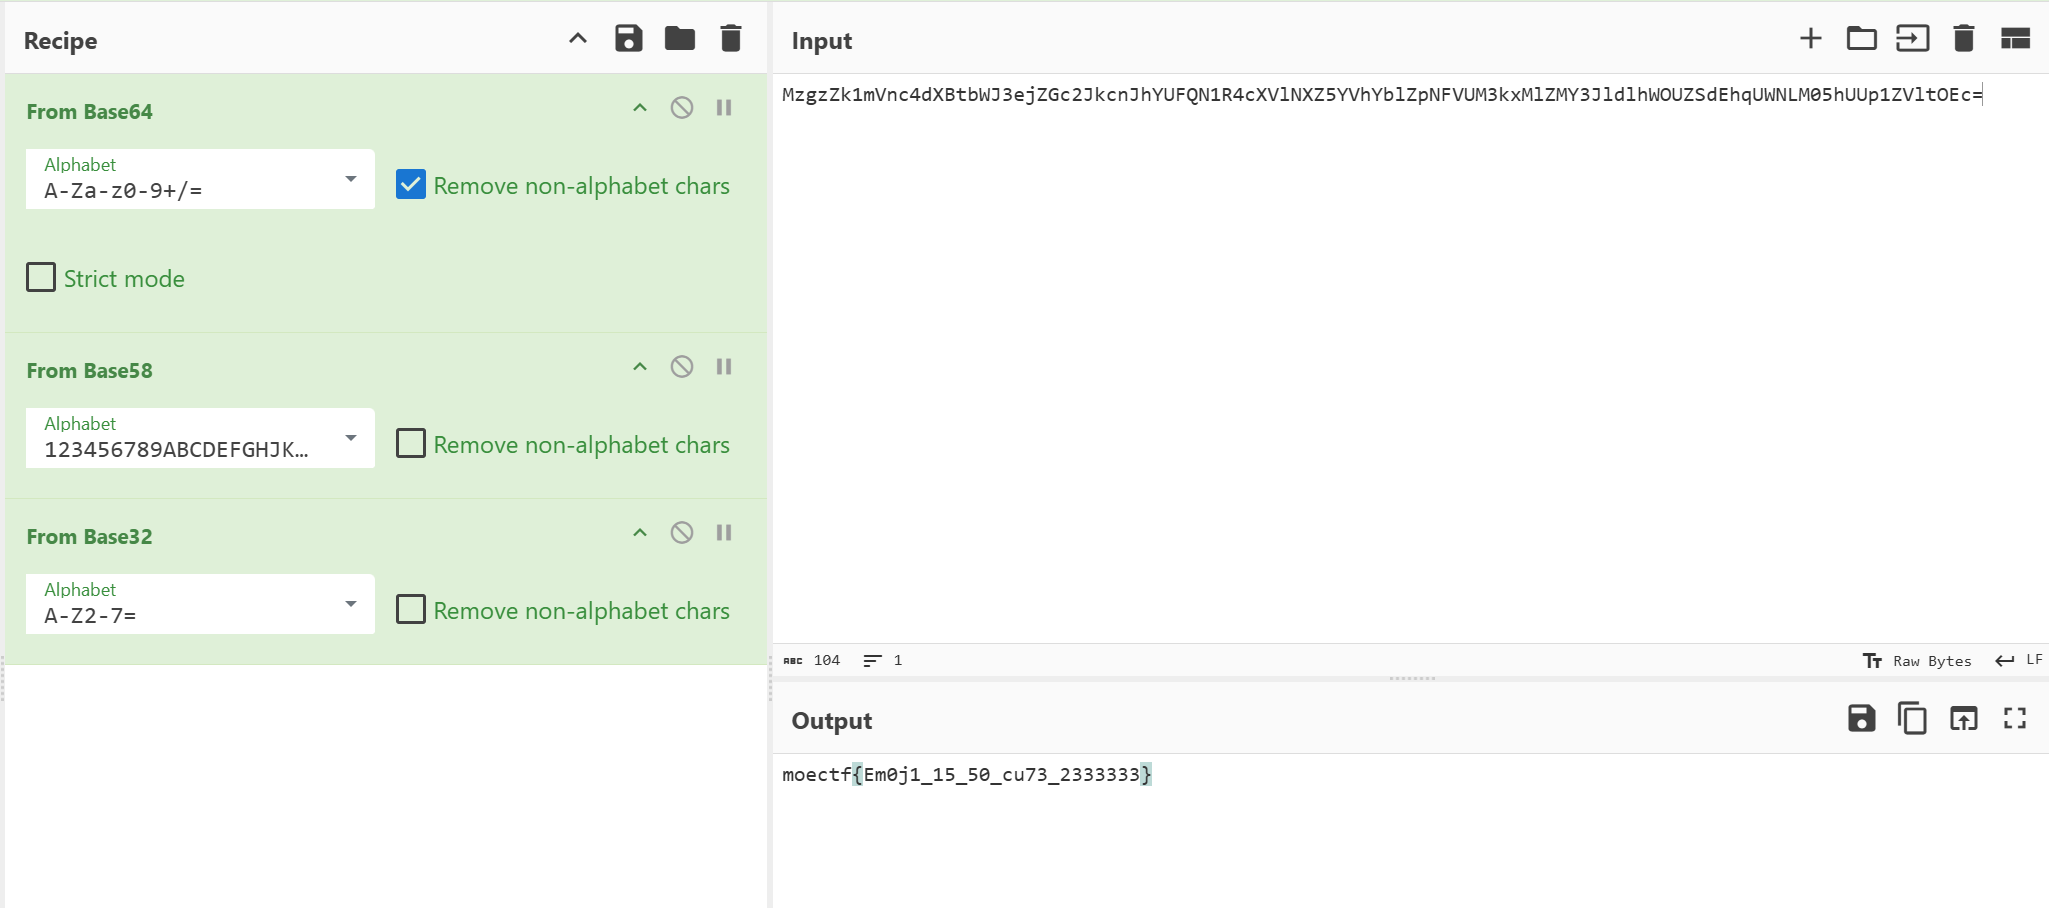Click the From Base58 operation title
The image size is (2049, 908).
[89, 371]
